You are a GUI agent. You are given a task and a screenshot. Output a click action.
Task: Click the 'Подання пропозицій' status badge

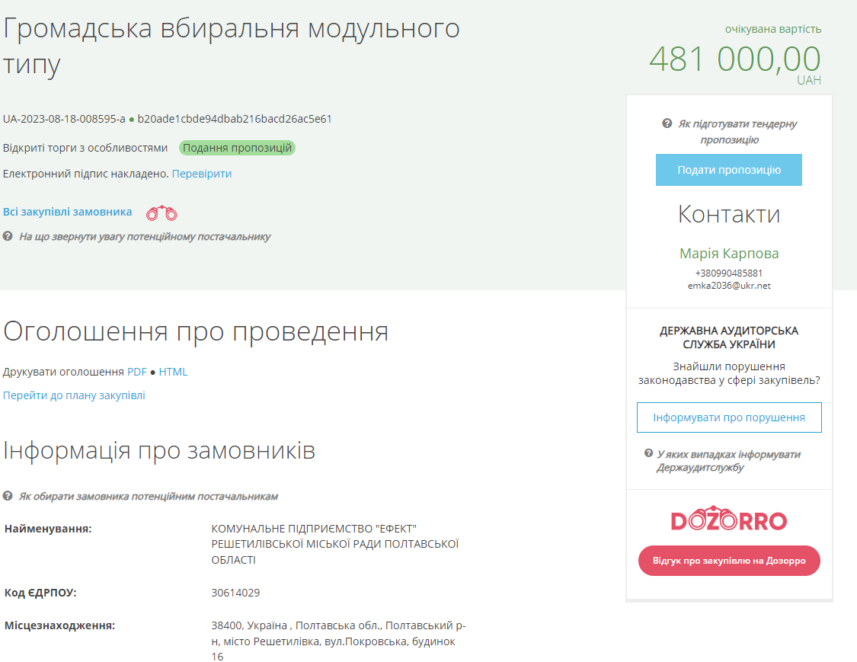point(237,148)
